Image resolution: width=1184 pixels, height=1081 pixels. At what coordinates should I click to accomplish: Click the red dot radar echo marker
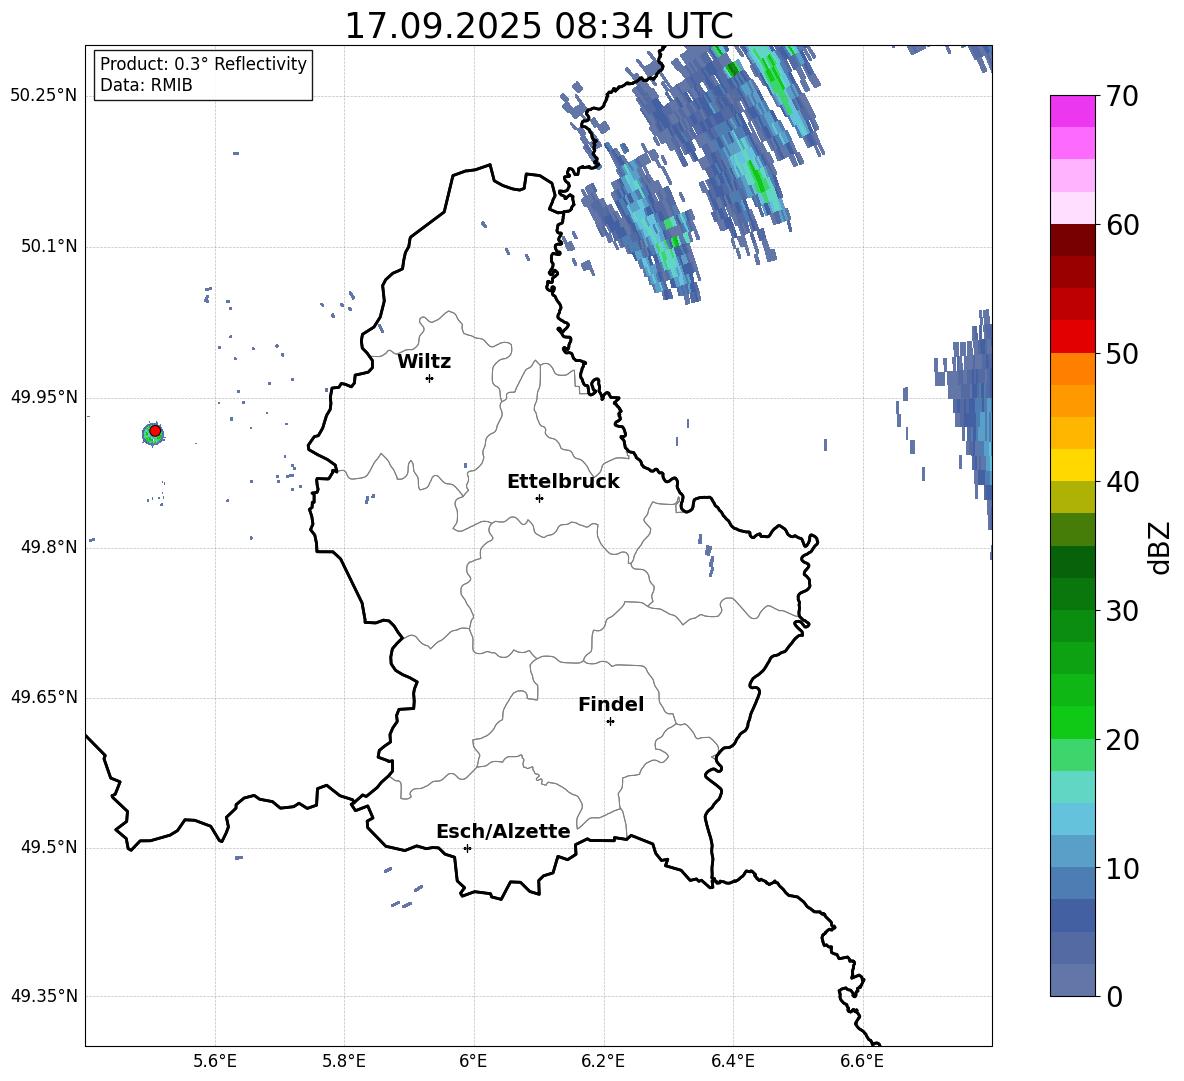coord(155,431)
